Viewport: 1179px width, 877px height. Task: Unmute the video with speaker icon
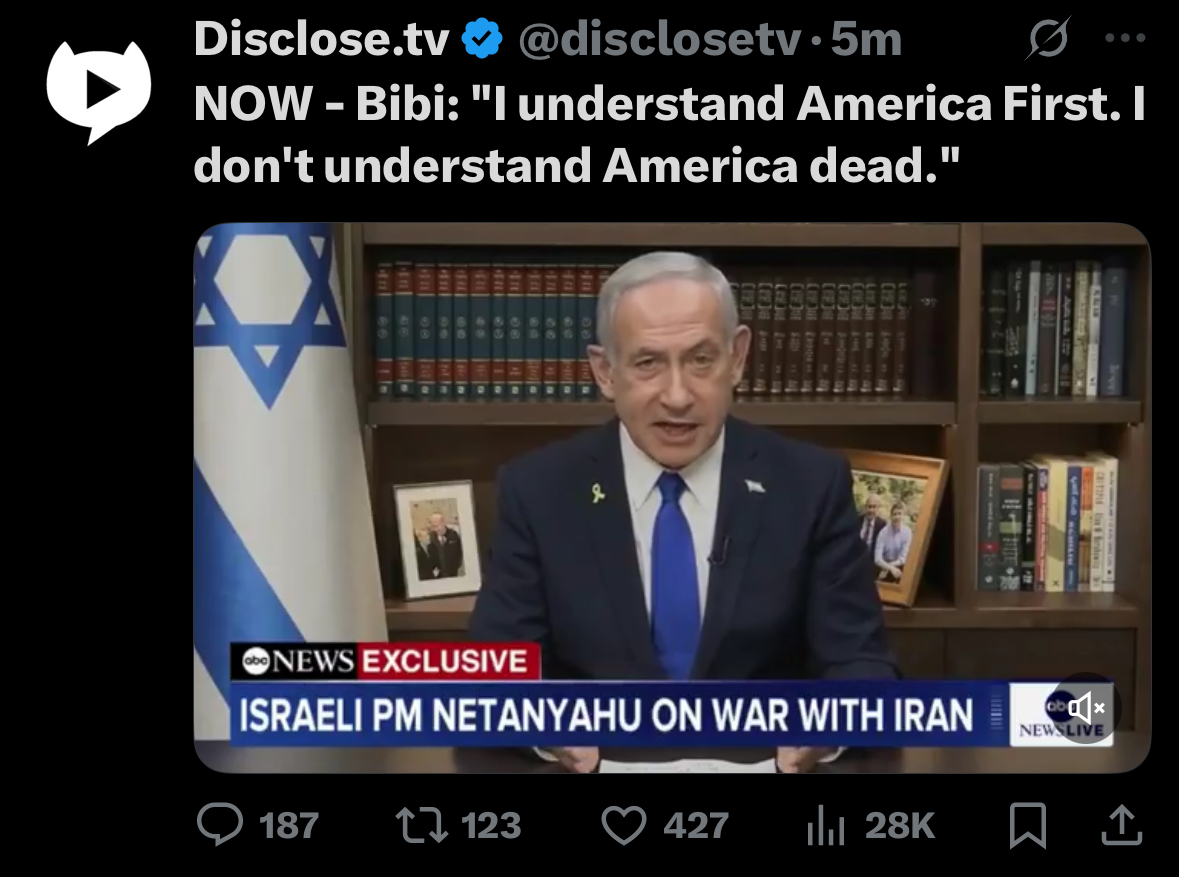click(x=1085, y=708)
